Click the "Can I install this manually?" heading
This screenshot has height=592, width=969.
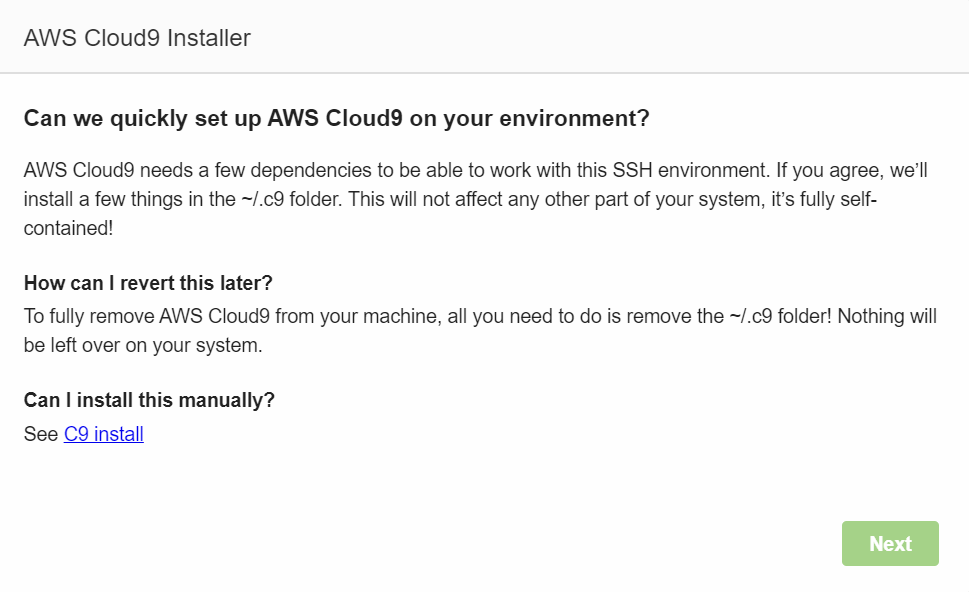(x=149, y=401)
